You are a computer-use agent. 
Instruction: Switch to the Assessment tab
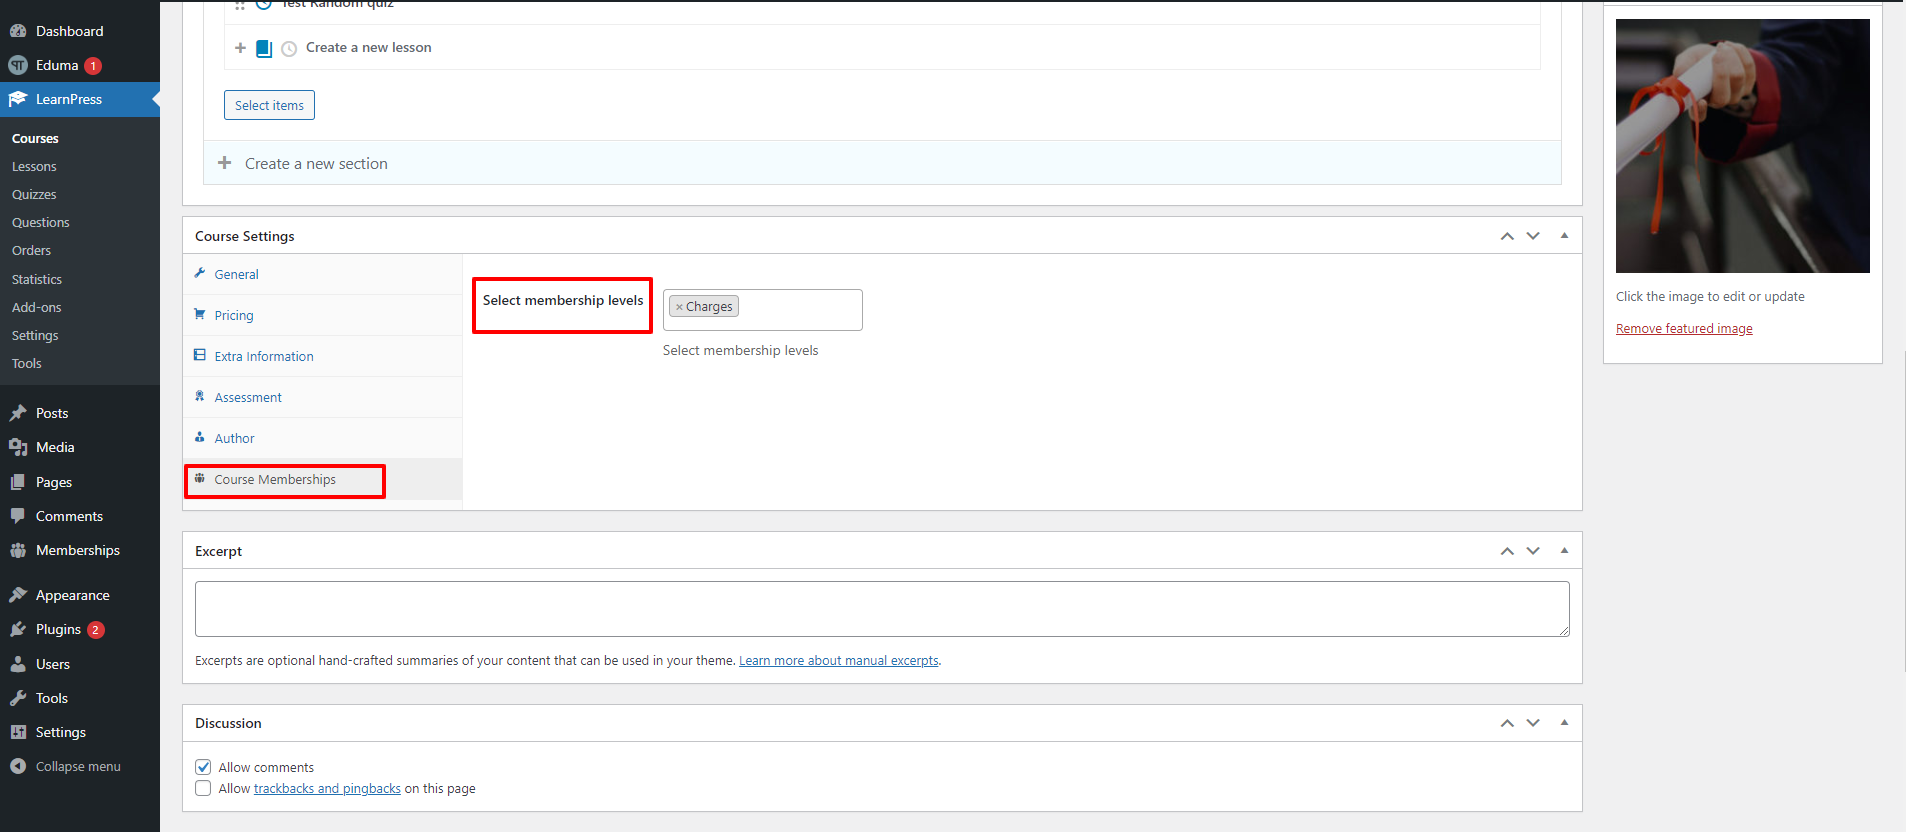[323, 397]
